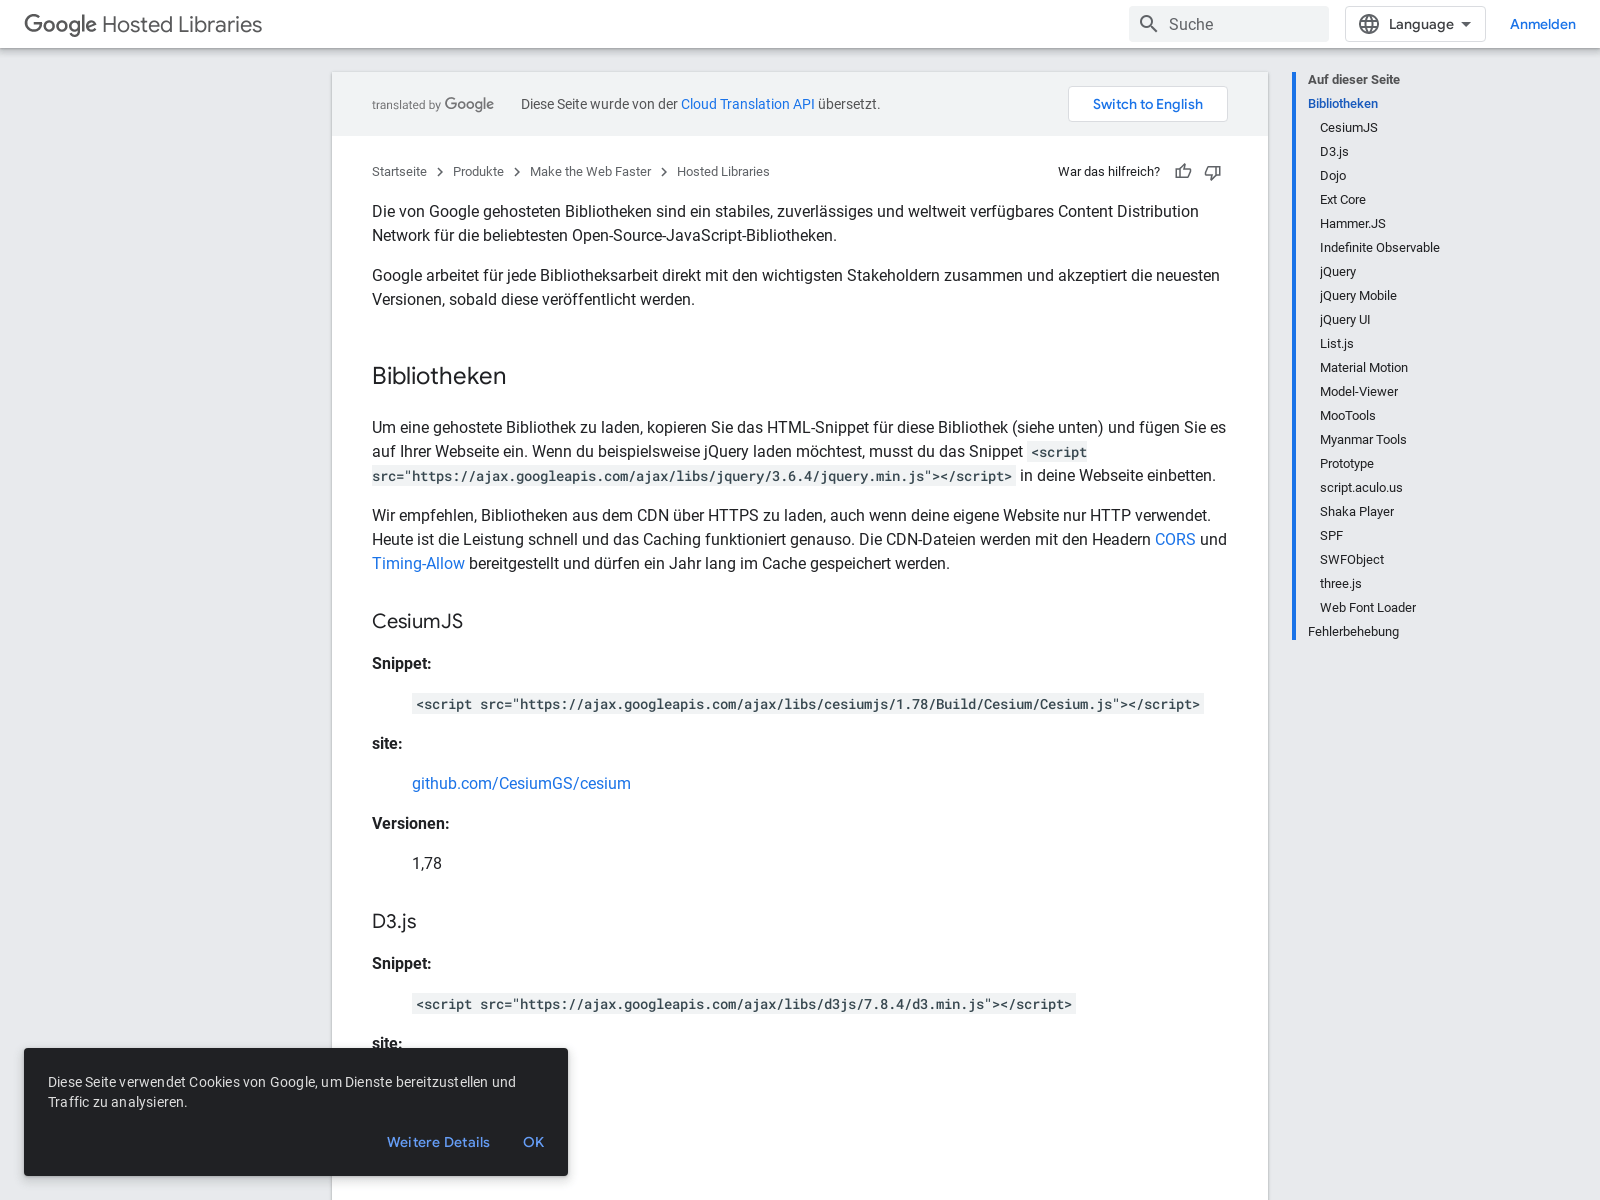Click the Switch to English button
1600x1200 pixels.
1148,104
